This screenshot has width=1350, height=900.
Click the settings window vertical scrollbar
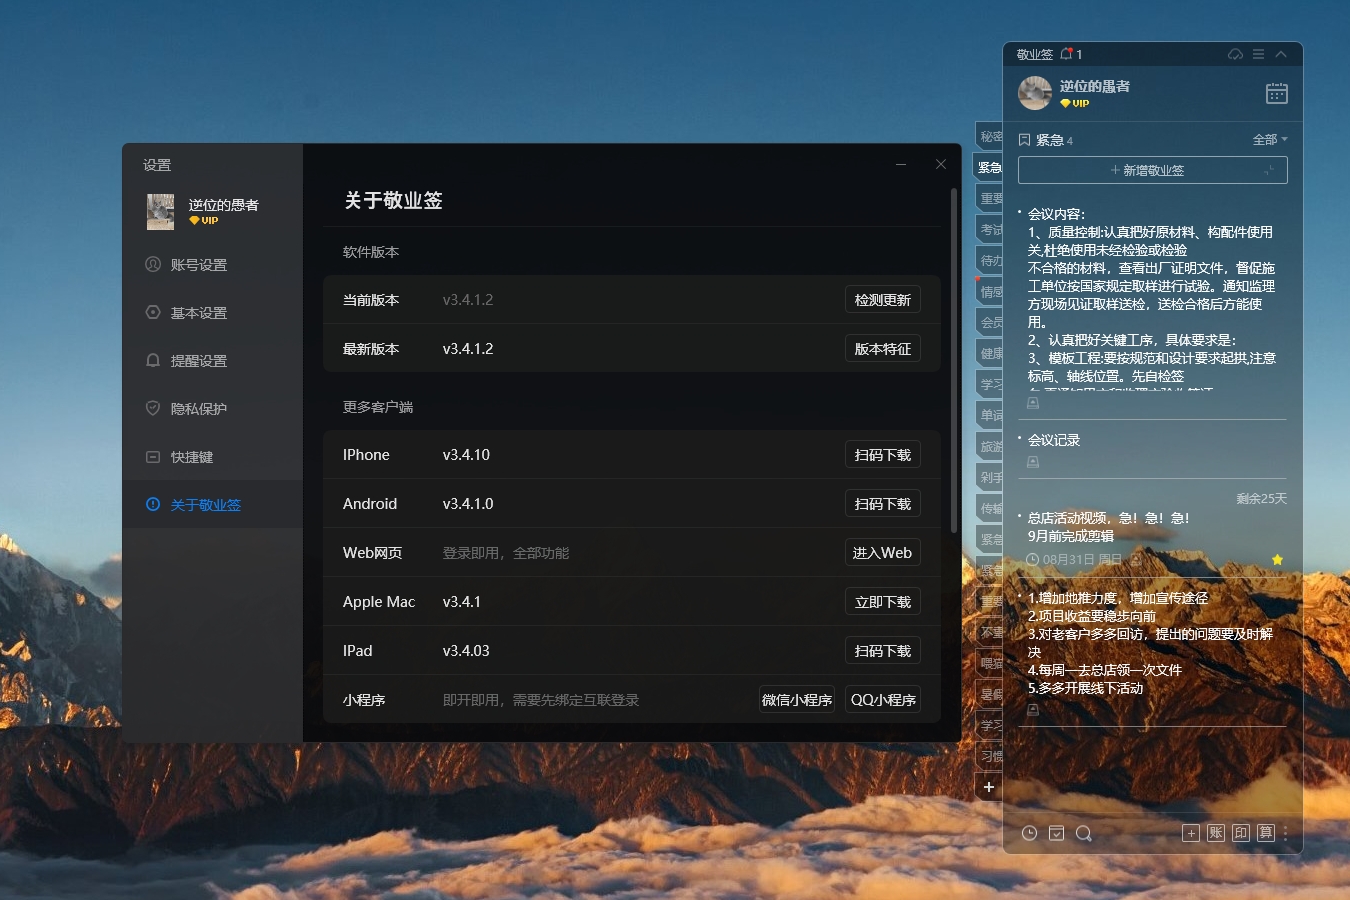[954, 360]
